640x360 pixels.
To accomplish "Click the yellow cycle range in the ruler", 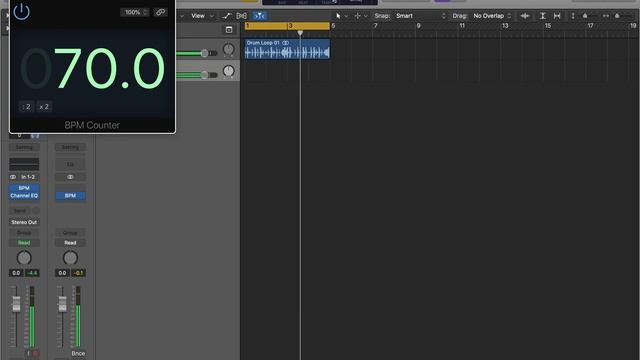I will [x=287, y=26].
